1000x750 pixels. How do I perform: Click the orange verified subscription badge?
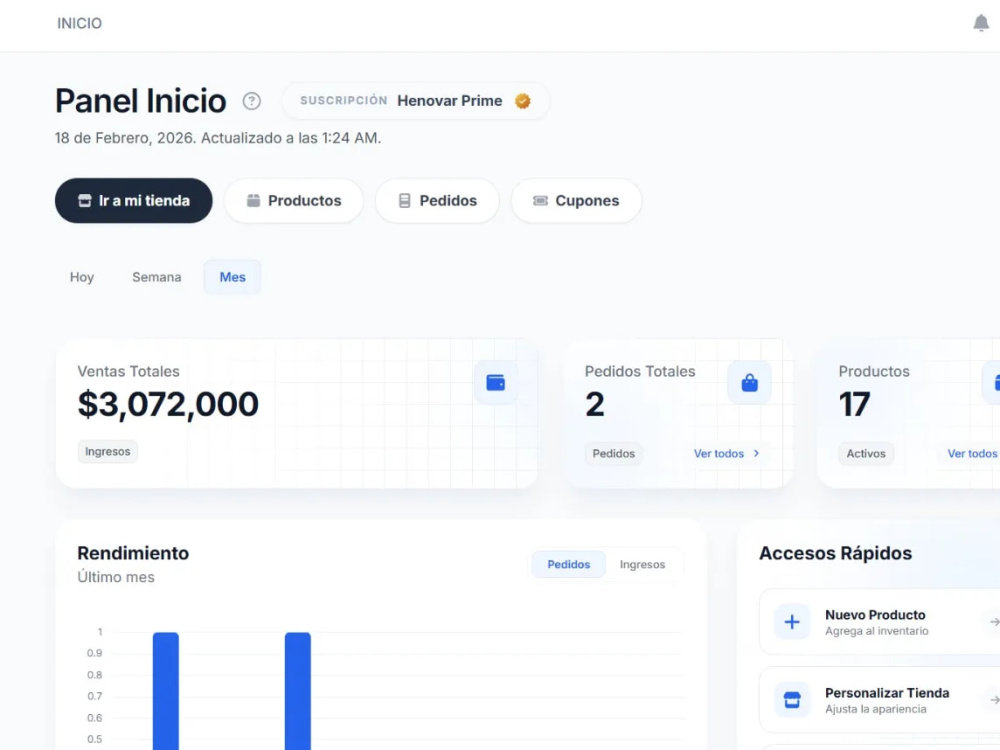point(523,101)
